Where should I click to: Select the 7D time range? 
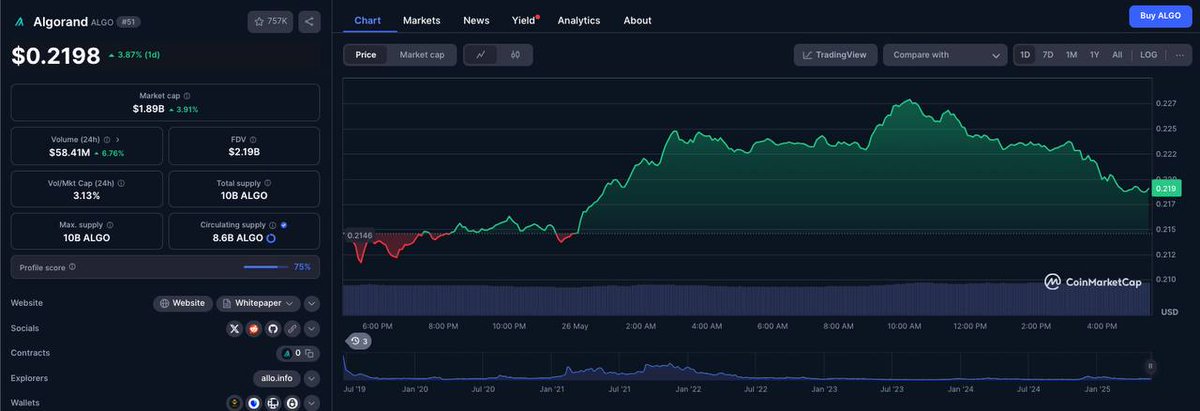pyautogui.click(x=1048, y=55)
